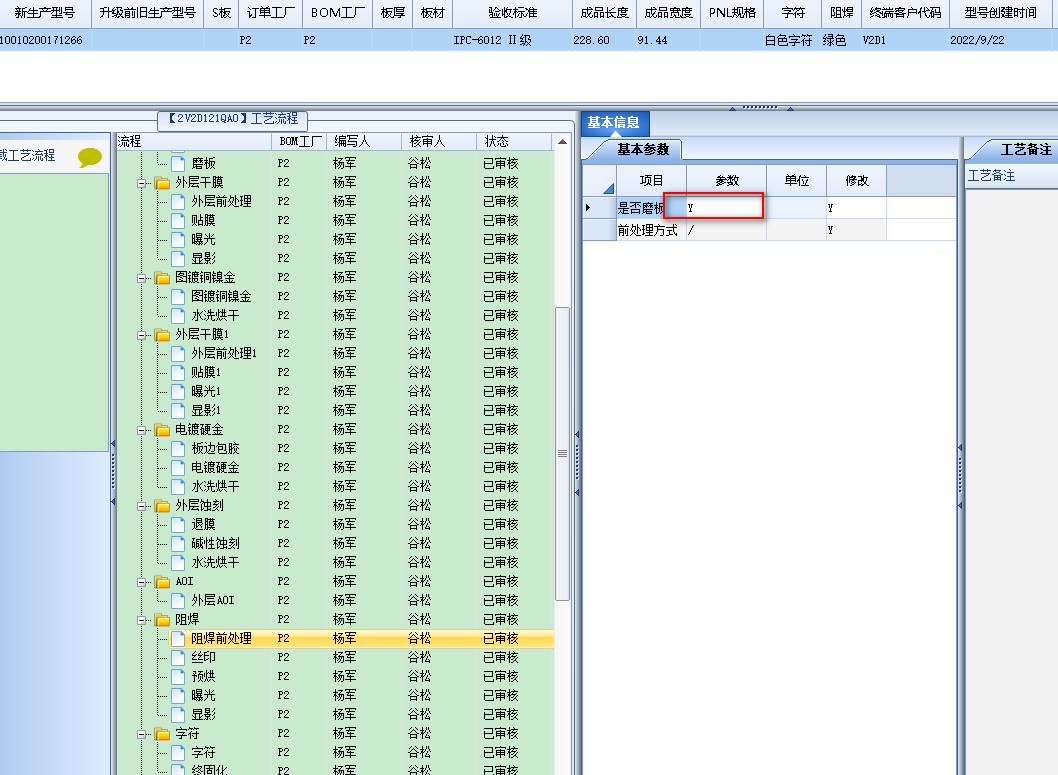The width and height of the screenshot is (1058, 775).
Task: Click row indicator arrow for 是否磨板
Action: [588, 208]
